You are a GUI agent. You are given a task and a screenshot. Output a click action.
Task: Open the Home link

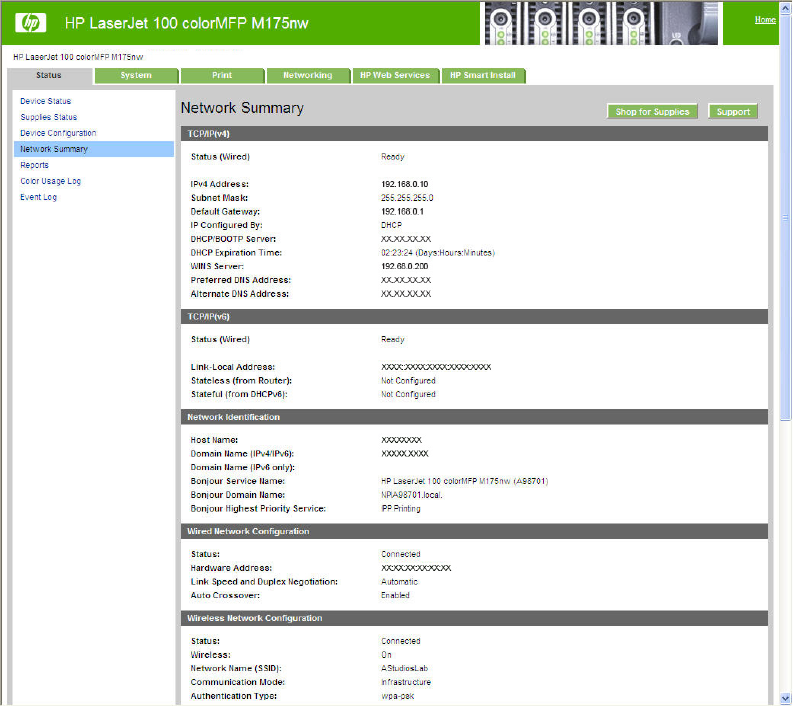tap(765, 20)
